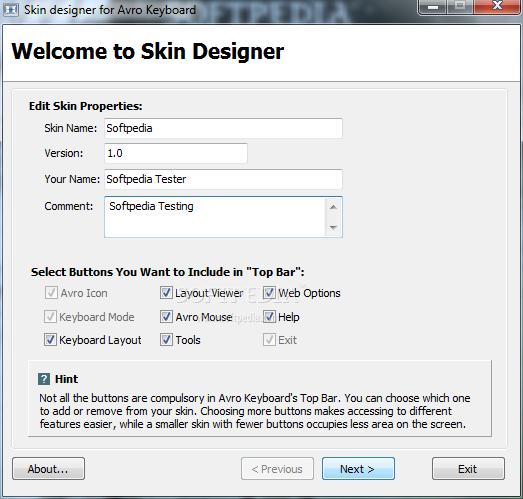
Task: Click the Hint question mark icon
Action: pos(44,379)
